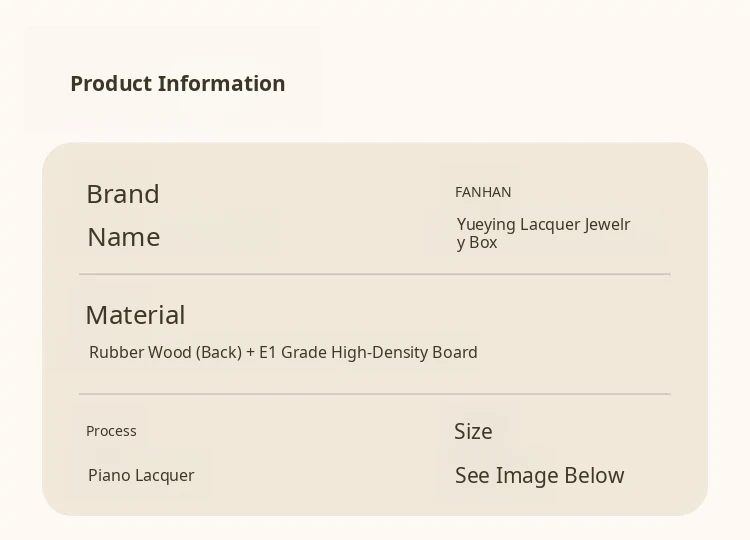Click the Product Information heading
The width and height of the screenshot is (750, 540).
[177, 83]
